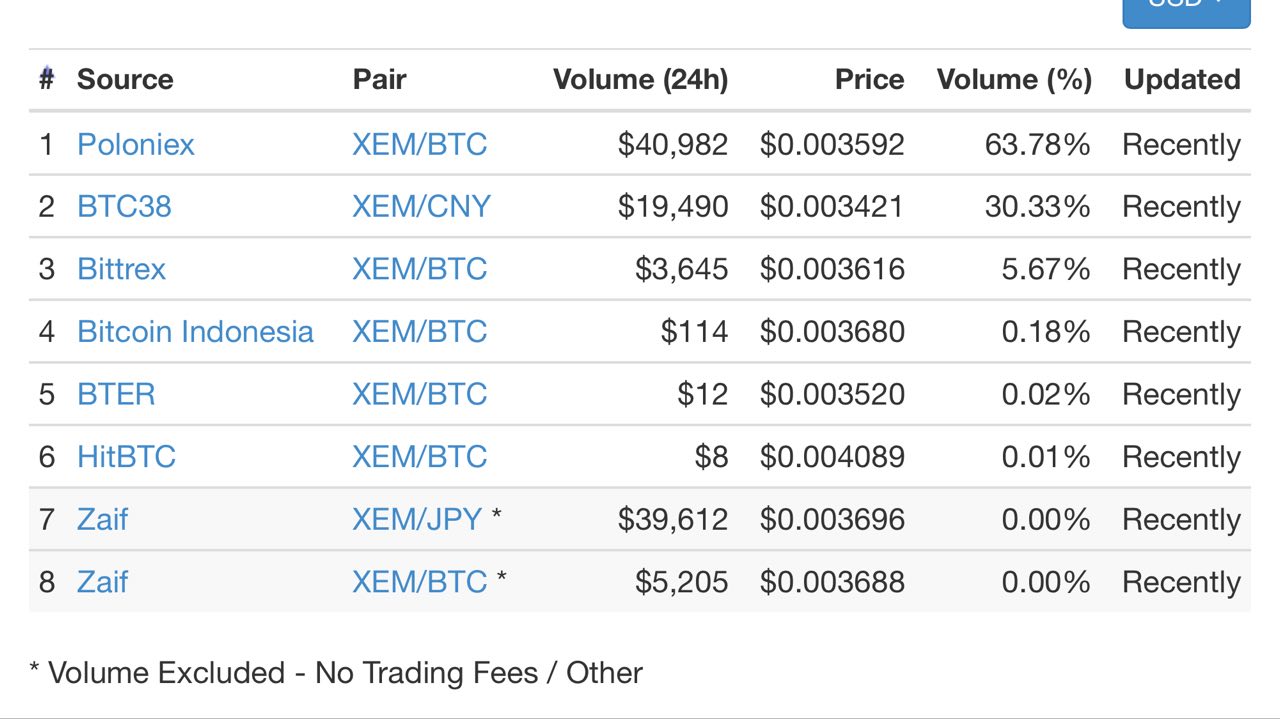The image size is (1280, 719).
Task: Open the XEM/JPY pair link
Action: [417, 519]
